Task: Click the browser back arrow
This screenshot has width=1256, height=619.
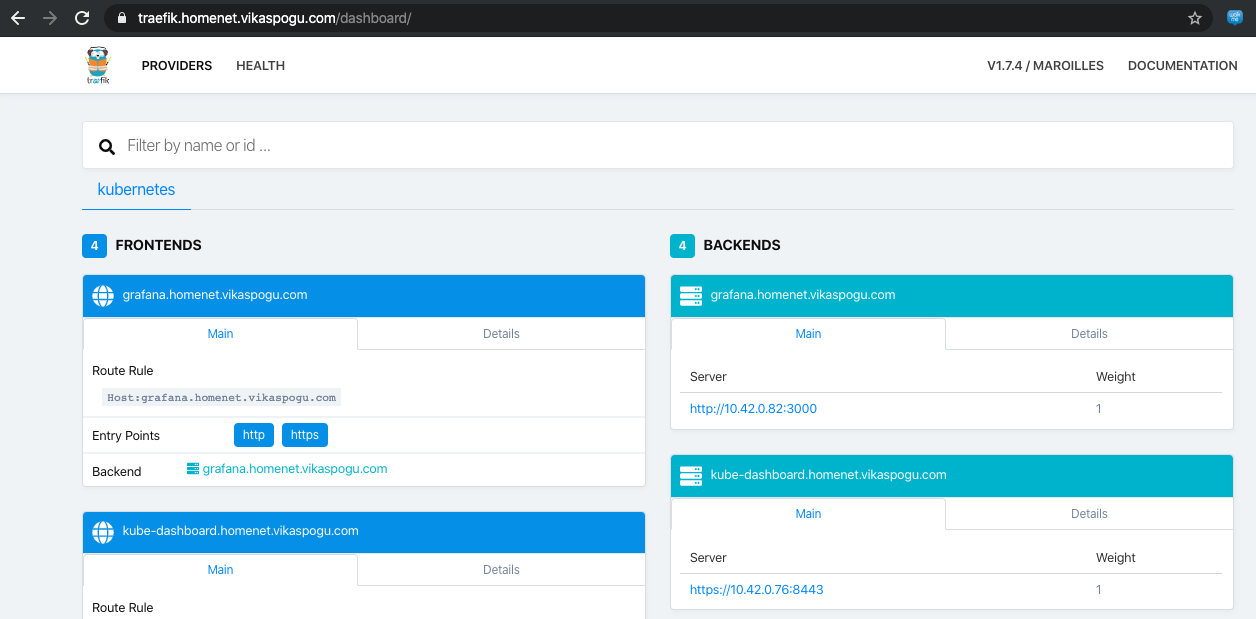Action: click(x=18, y=18)
